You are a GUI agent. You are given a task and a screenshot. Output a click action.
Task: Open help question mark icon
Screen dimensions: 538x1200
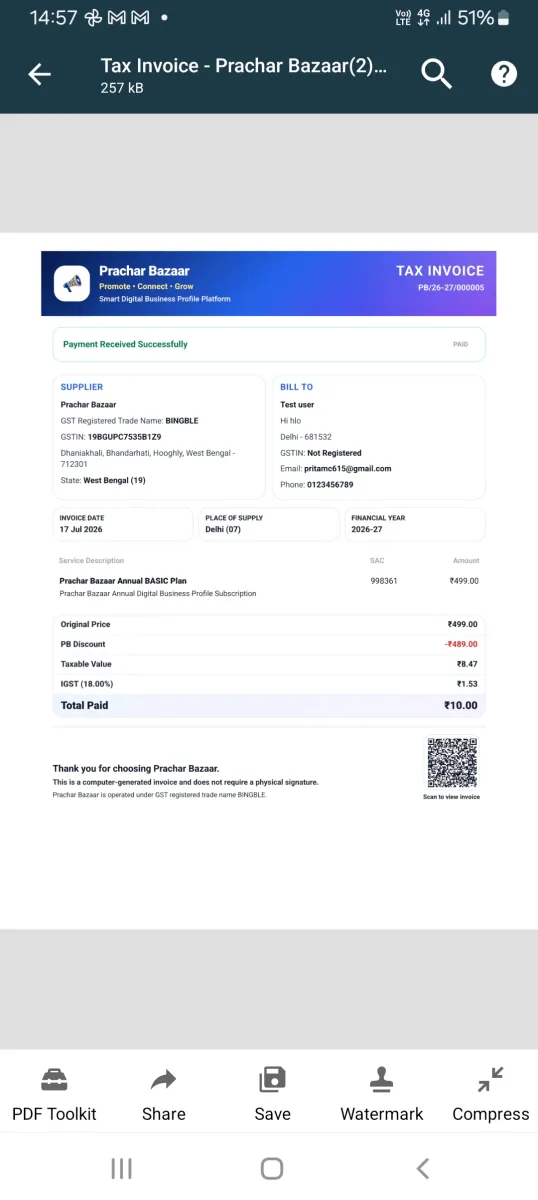point(504,74)
